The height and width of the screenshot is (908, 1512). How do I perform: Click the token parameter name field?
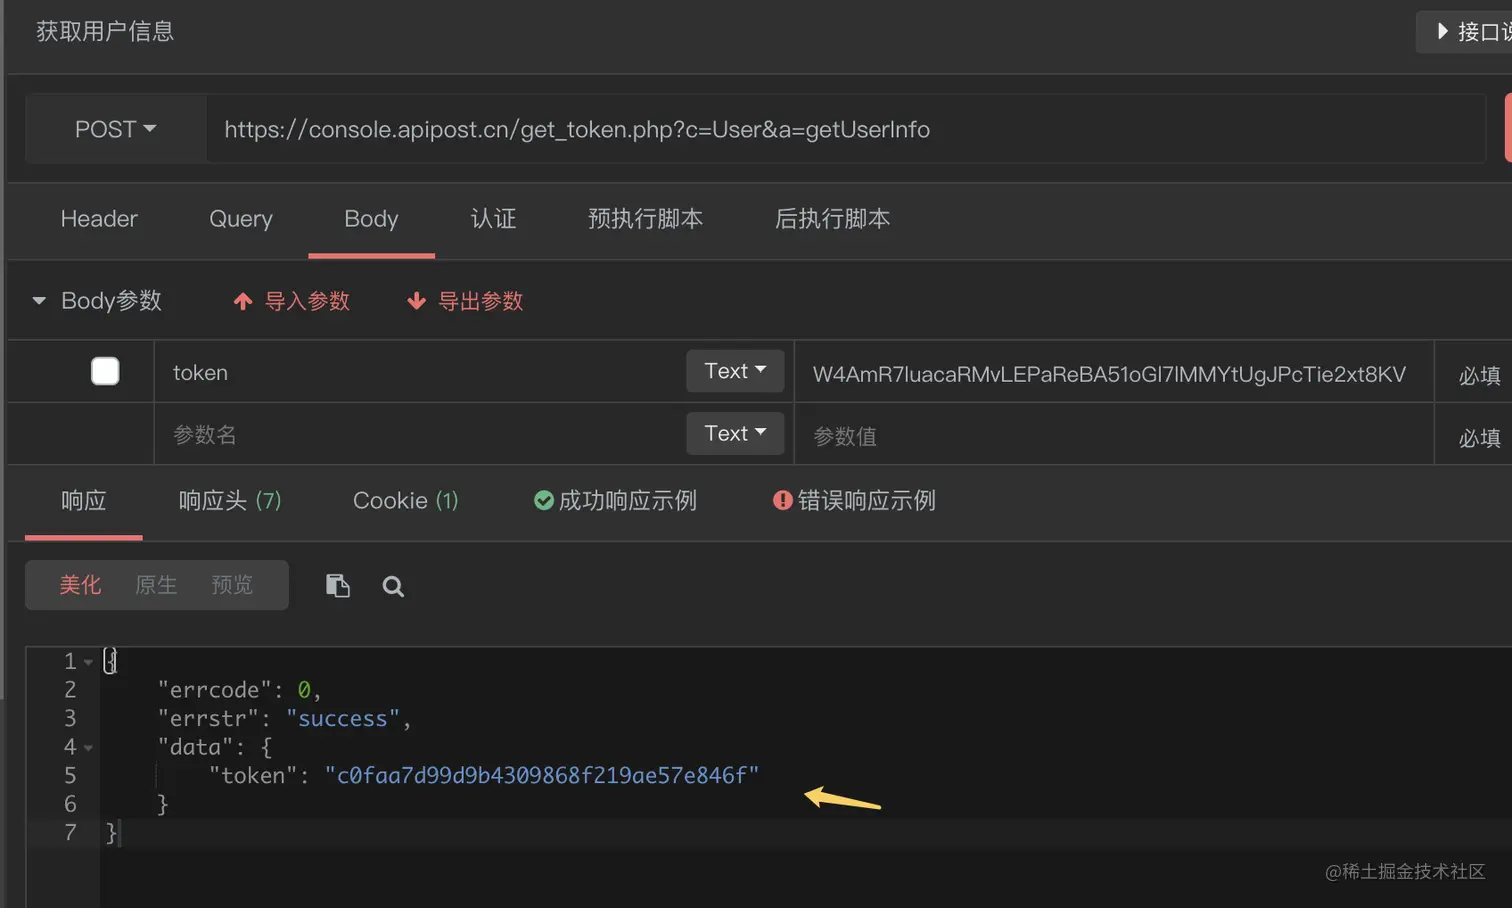[420, 372]
